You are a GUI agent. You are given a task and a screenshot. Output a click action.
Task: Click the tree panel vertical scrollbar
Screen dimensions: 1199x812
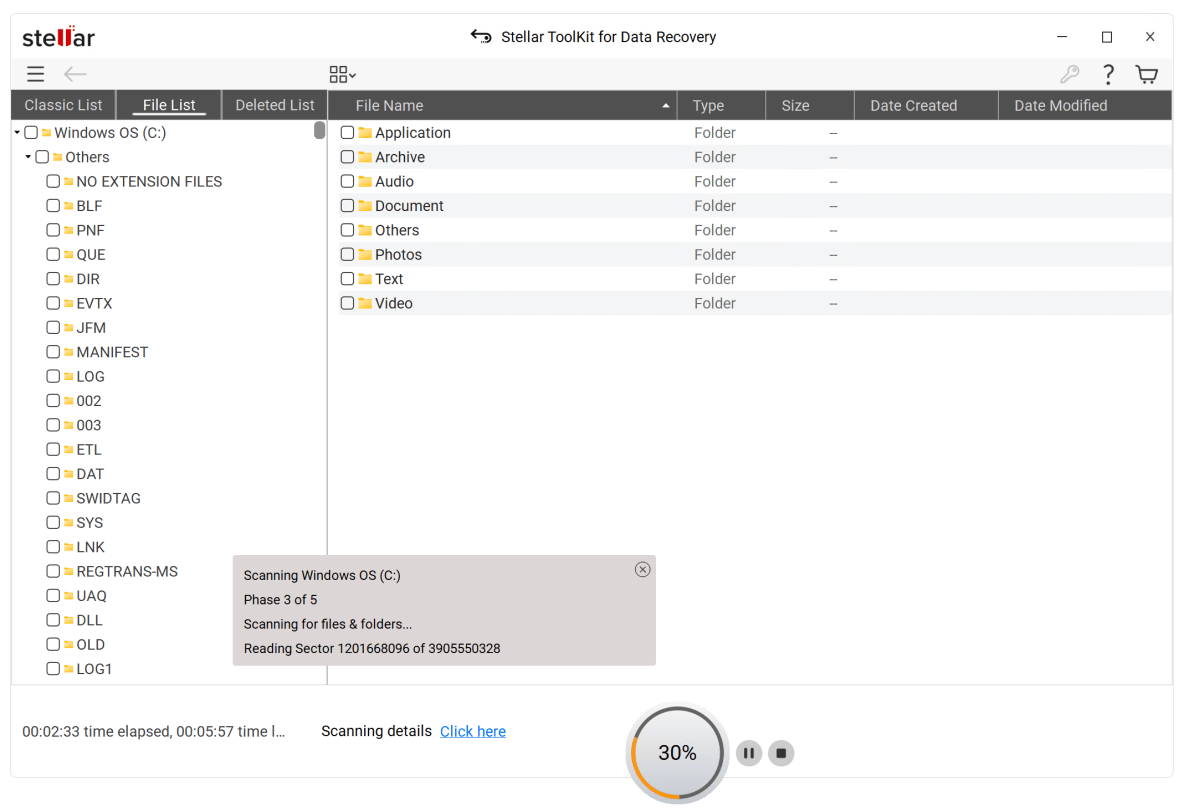pos(319,130)
